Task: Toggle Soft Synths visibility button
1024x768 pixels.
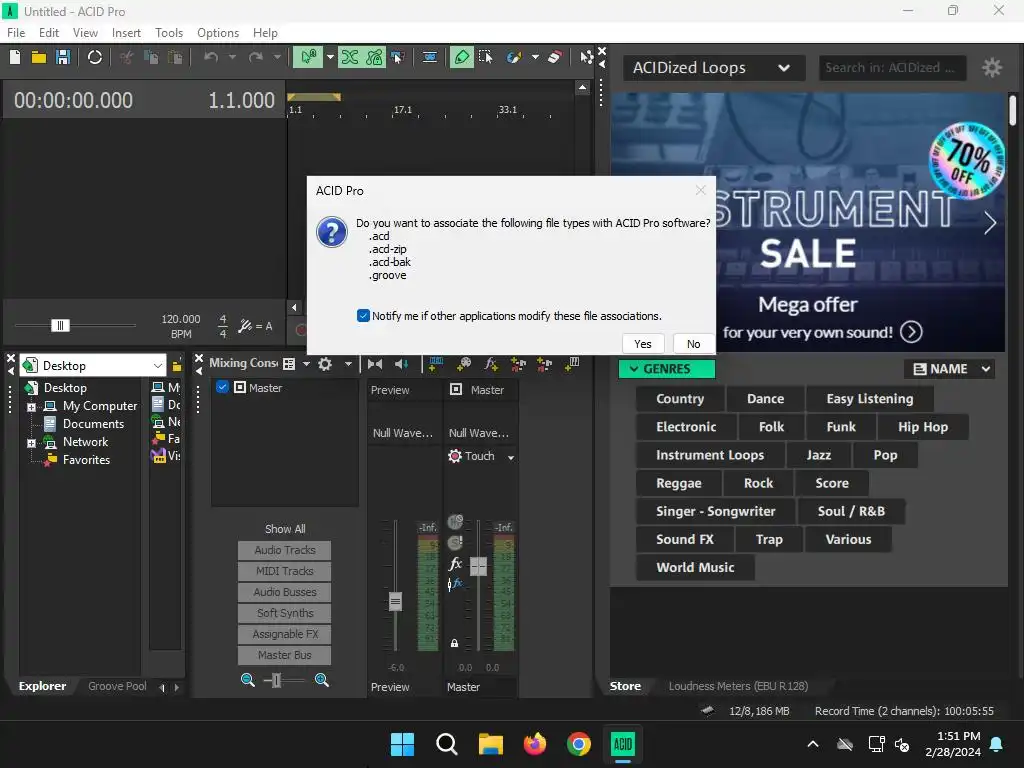Action: [285, 613]
